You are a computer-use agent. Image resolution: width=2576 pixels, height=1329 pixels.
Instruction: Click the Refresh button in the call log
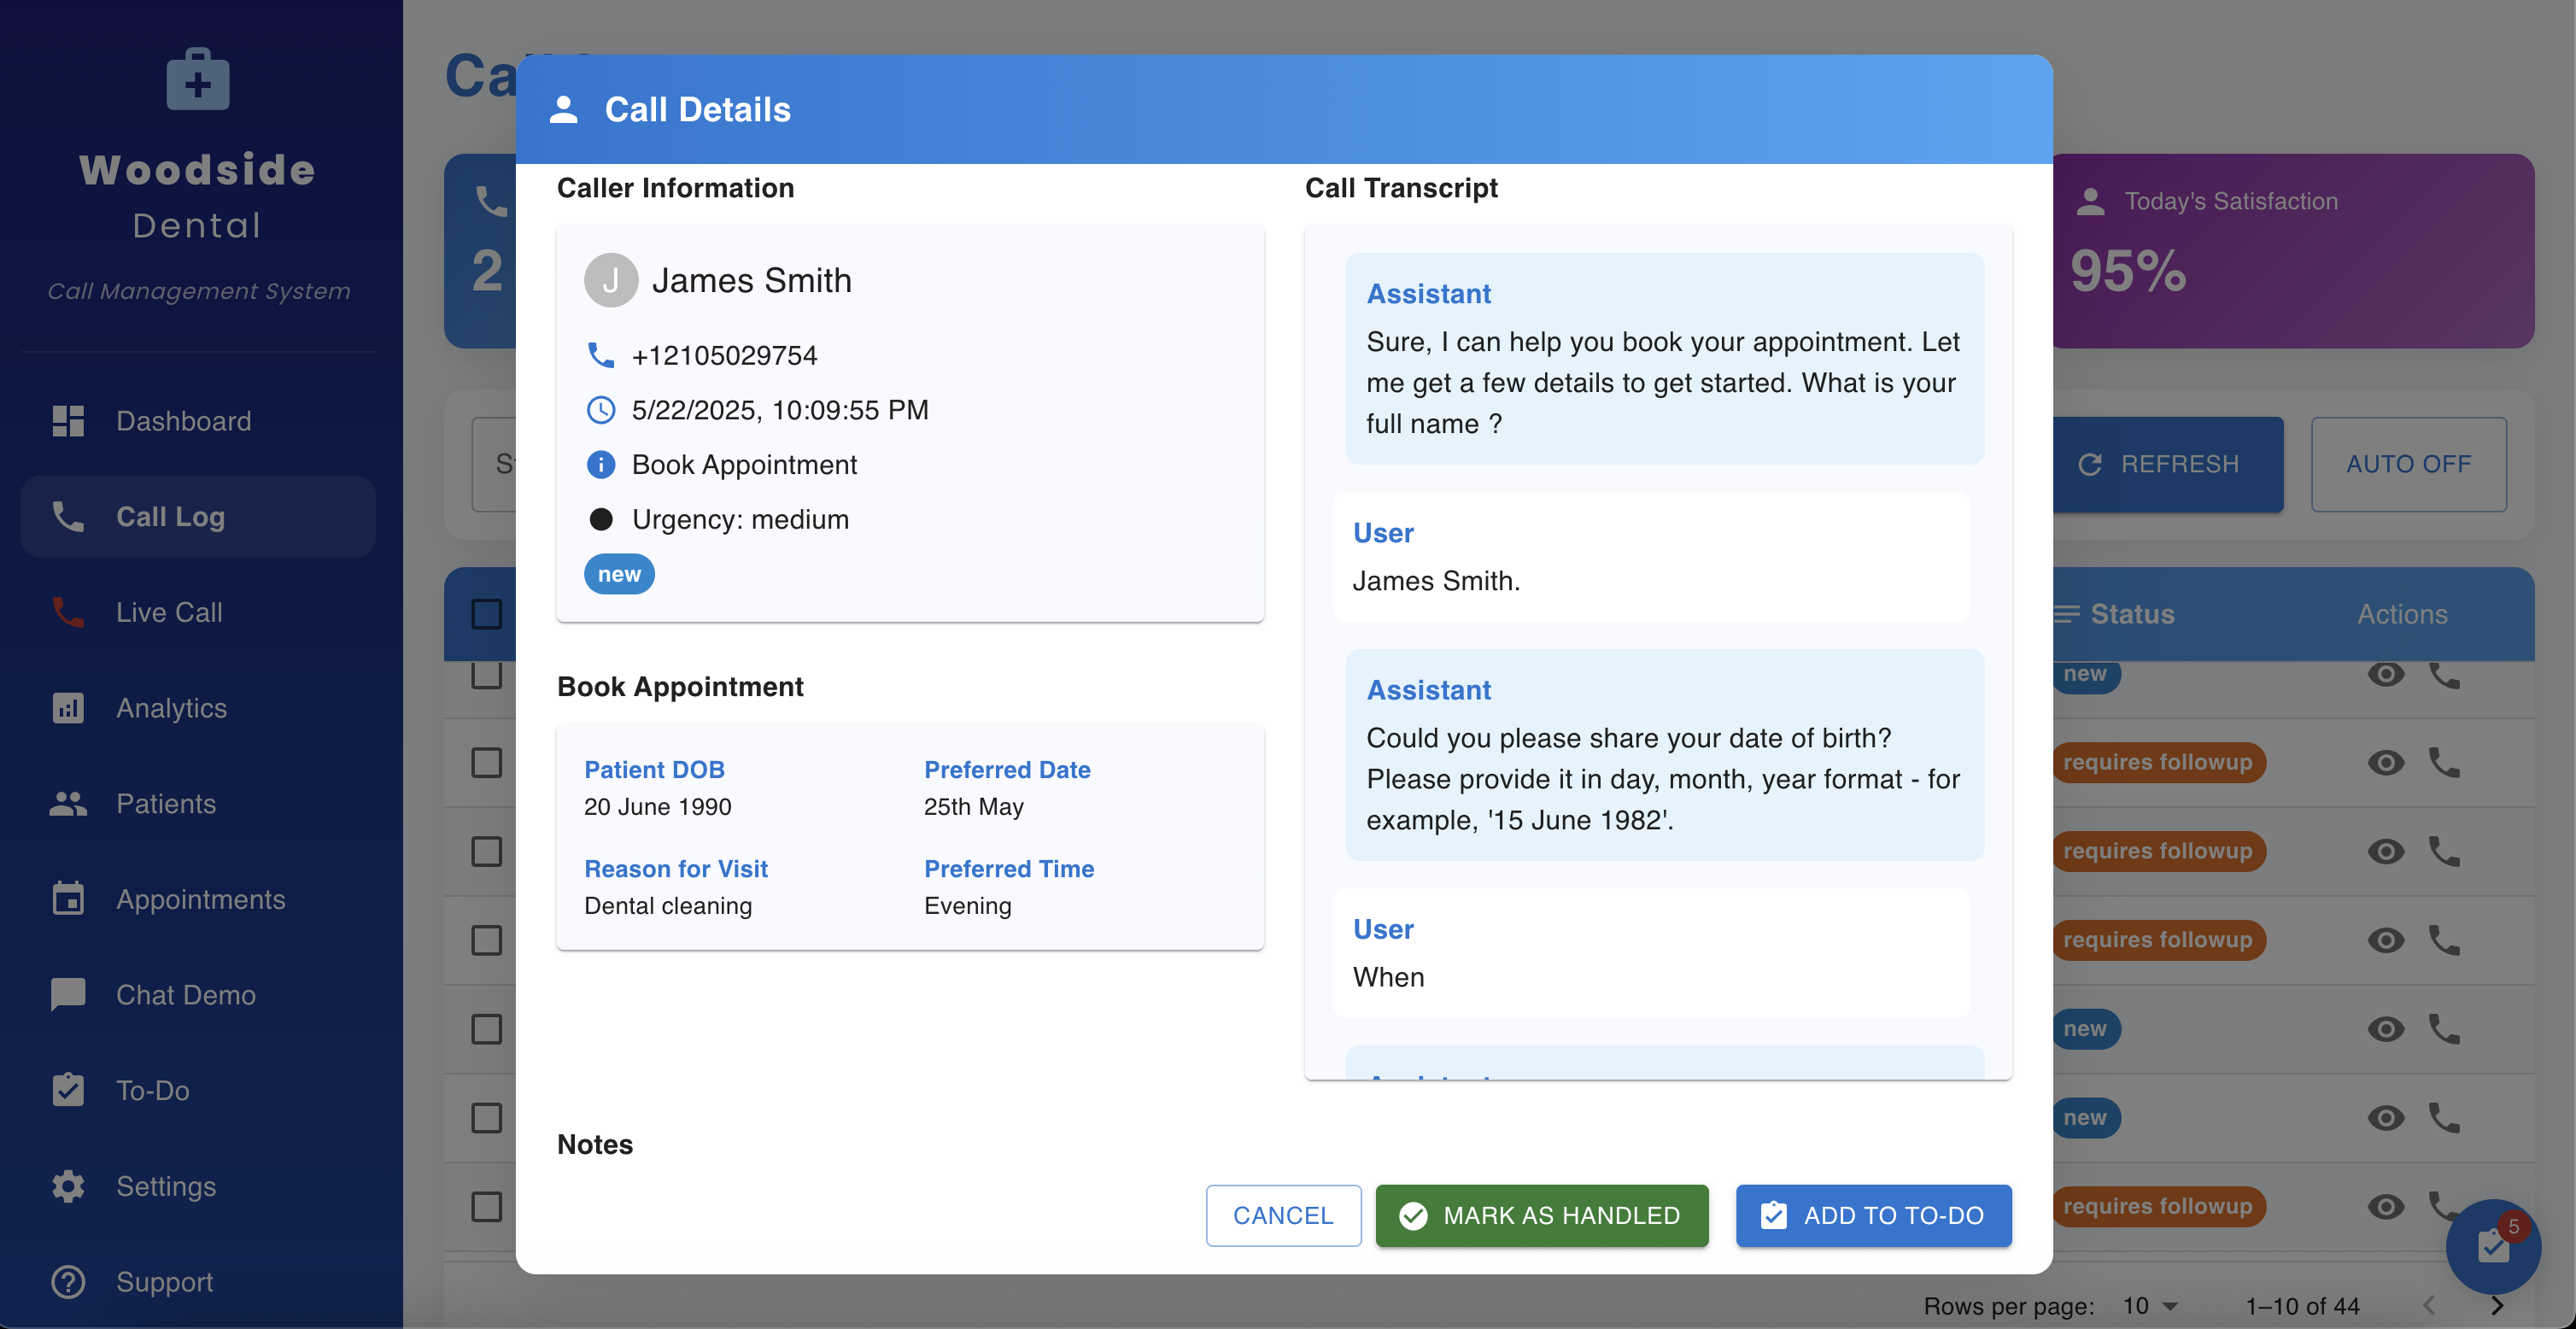tap(2167, 464)
